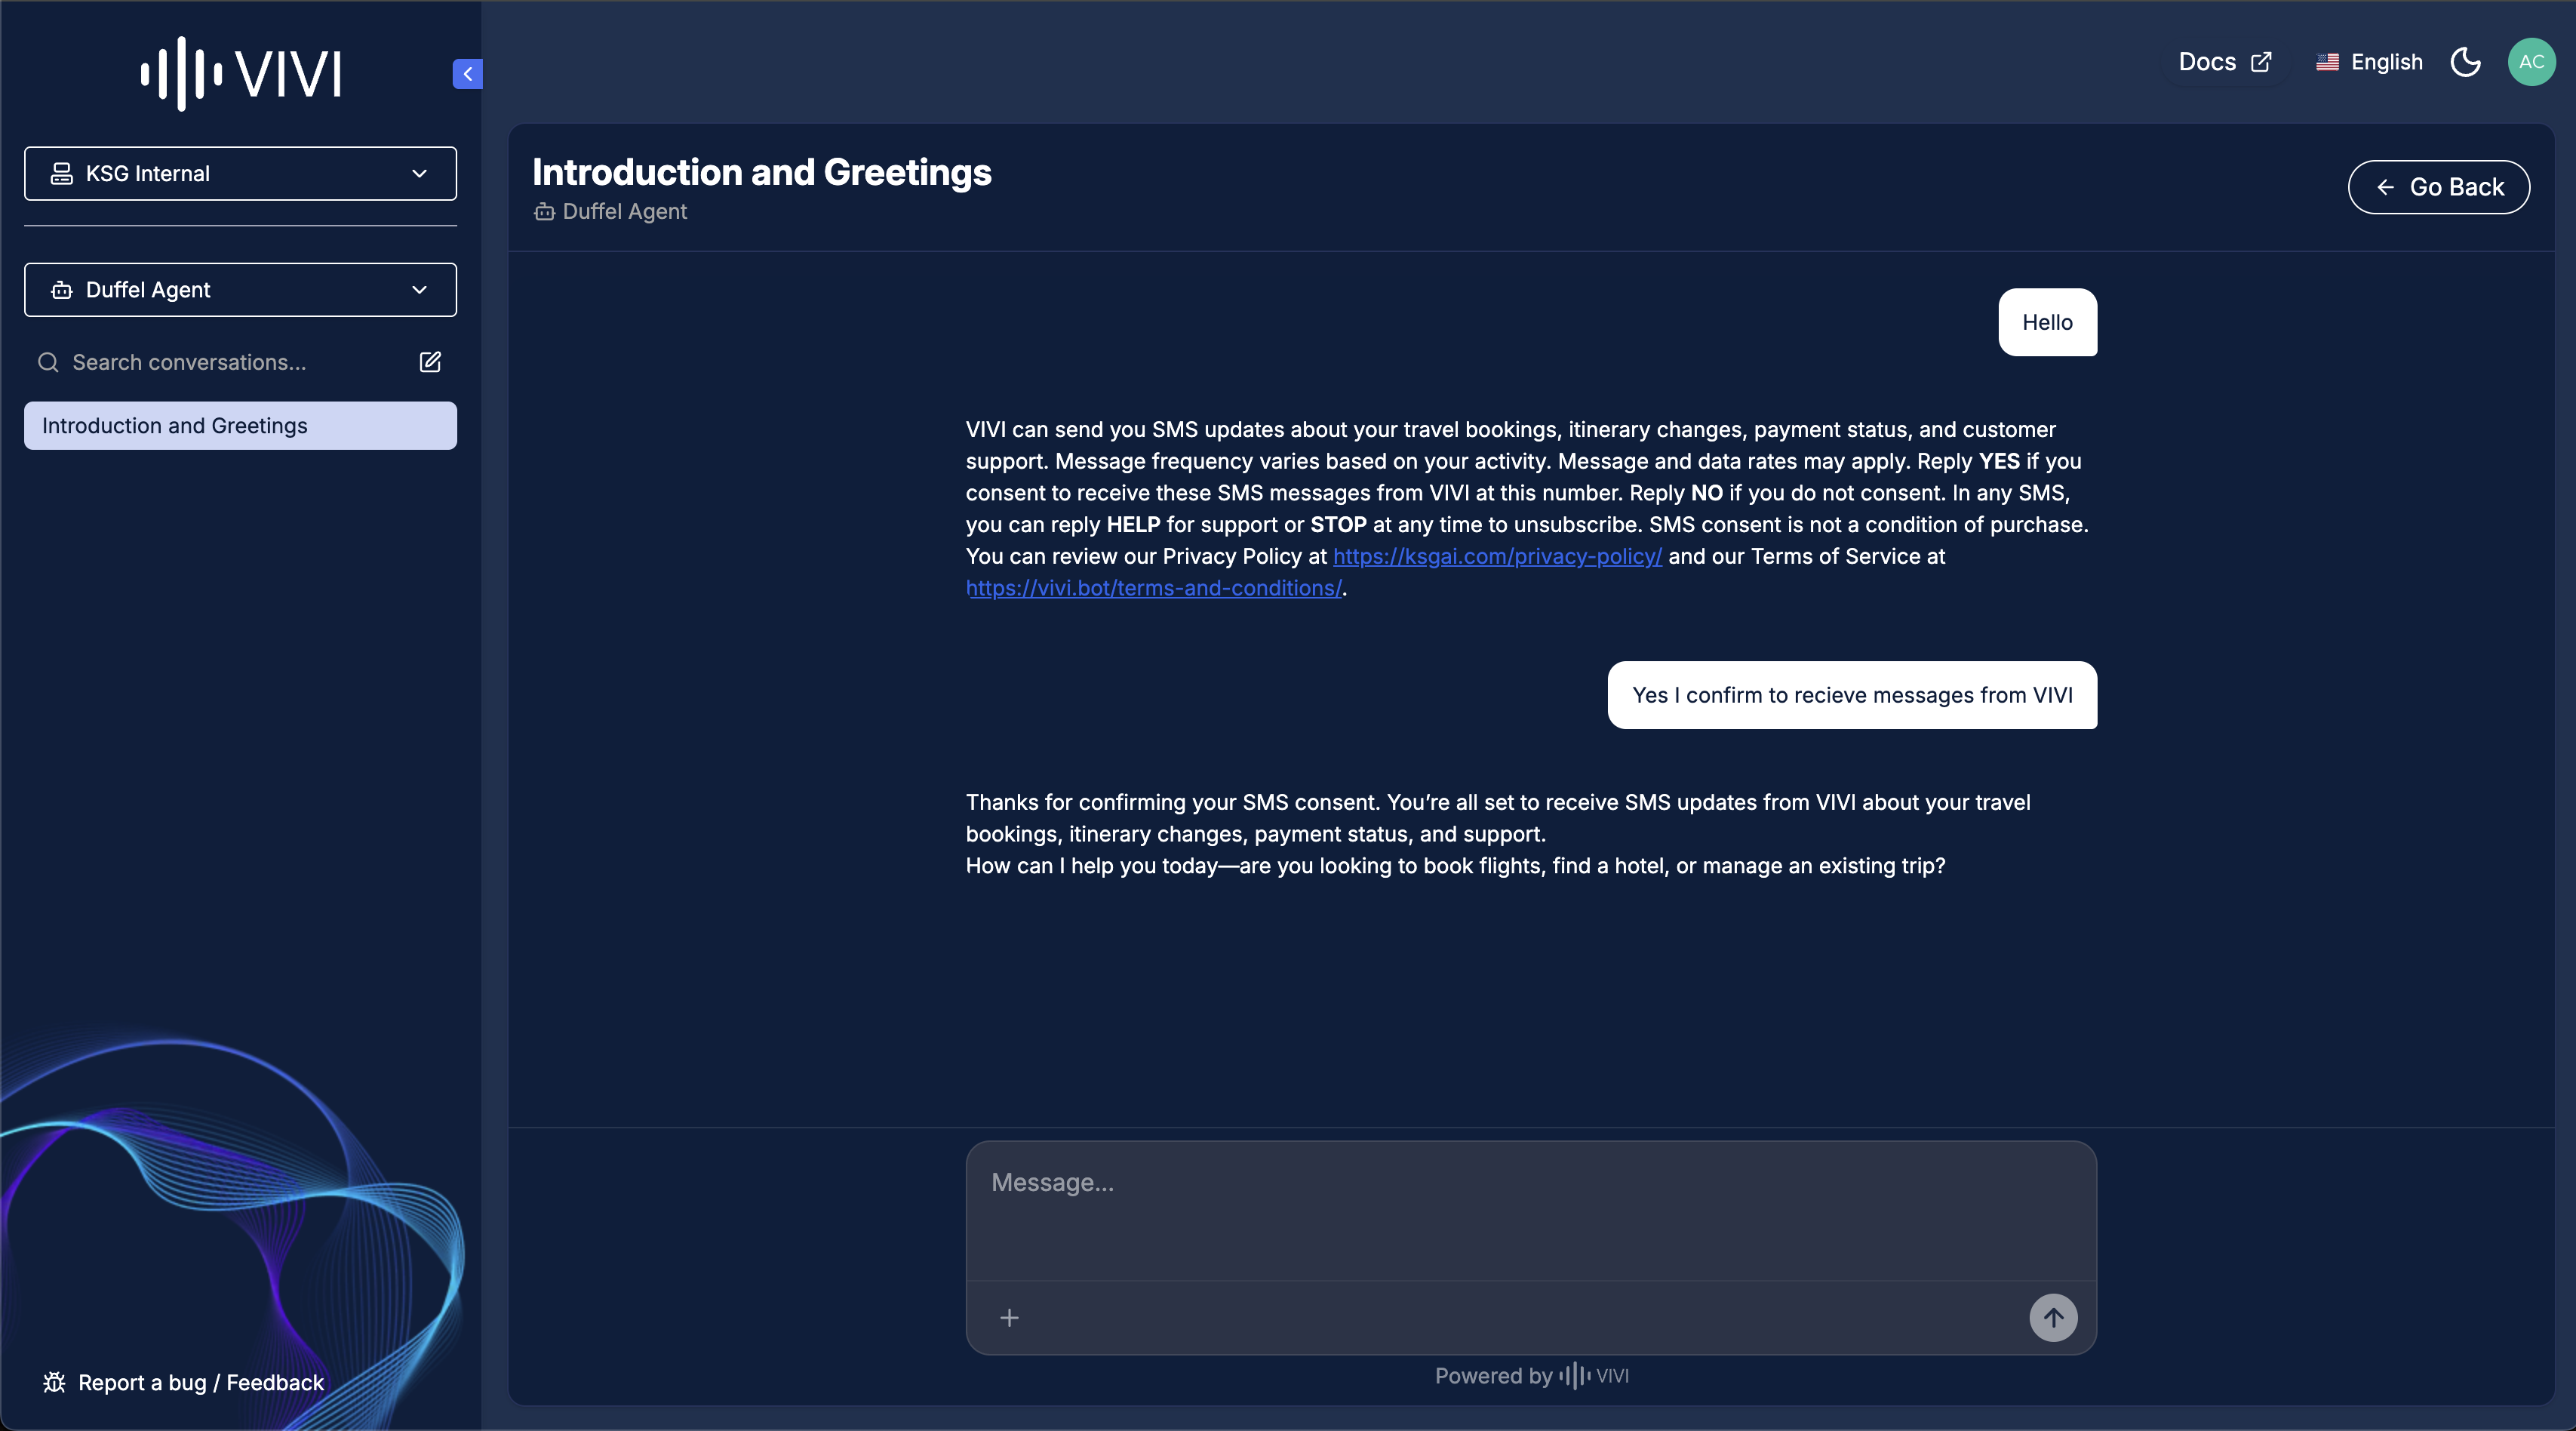Open the new conversation compose icon

point(430,362)
